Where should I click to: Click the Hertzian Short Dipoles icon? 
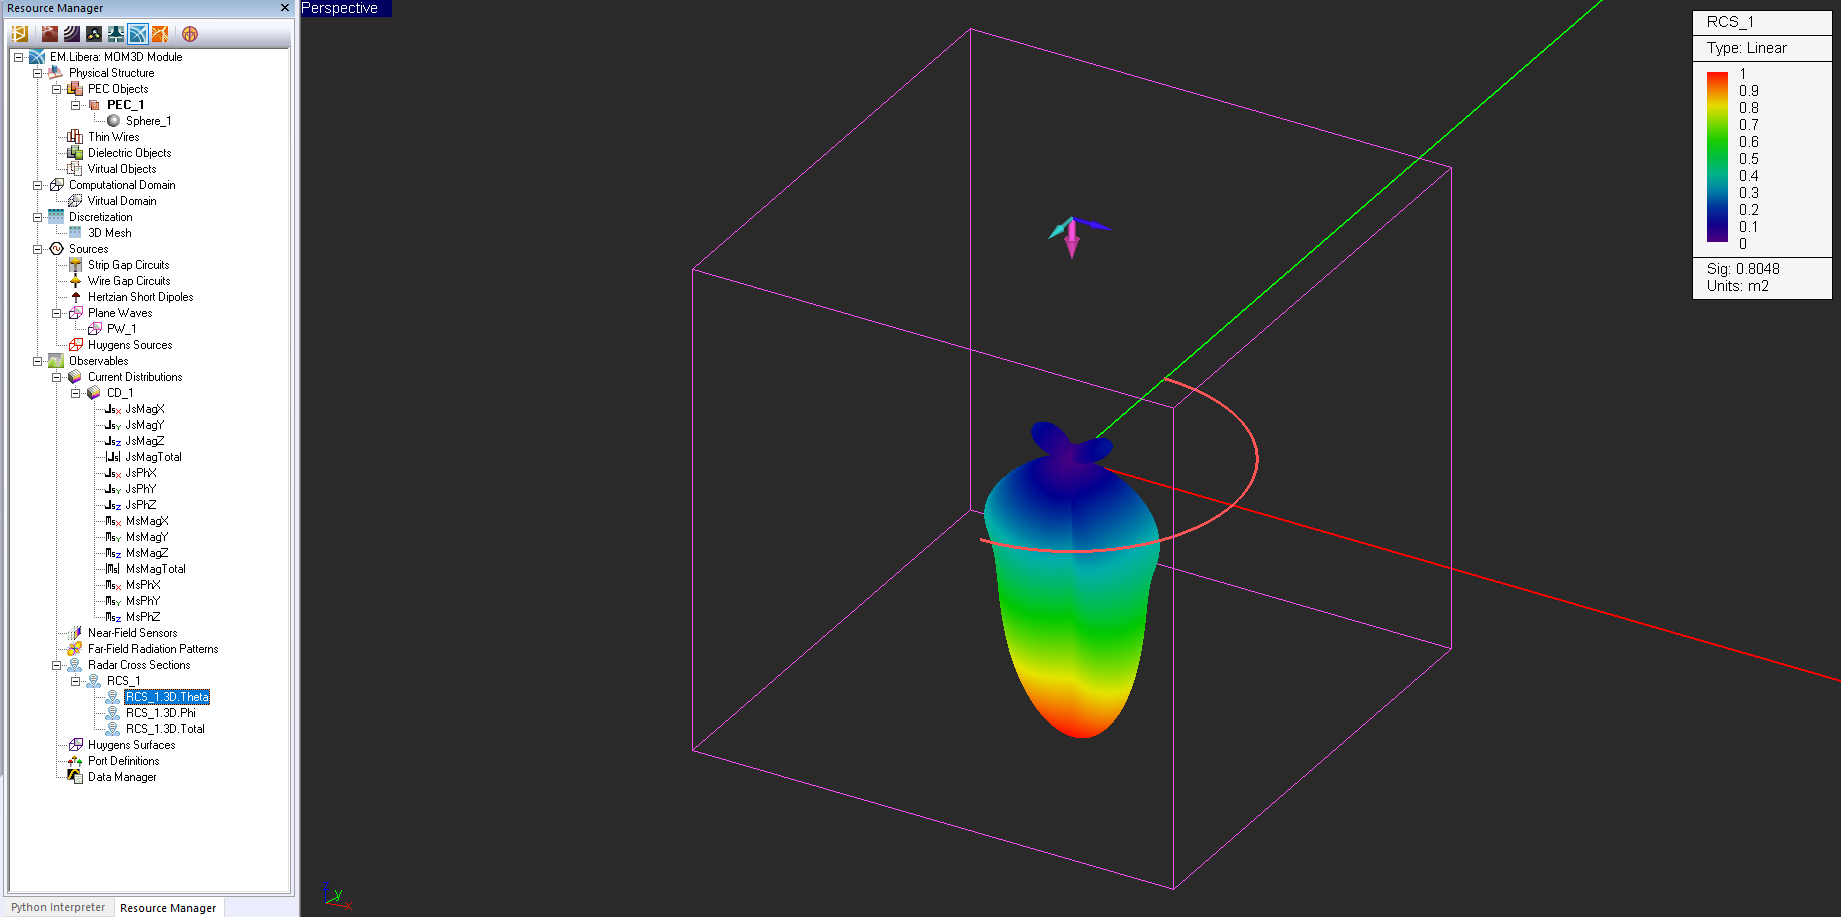[75, 297]
